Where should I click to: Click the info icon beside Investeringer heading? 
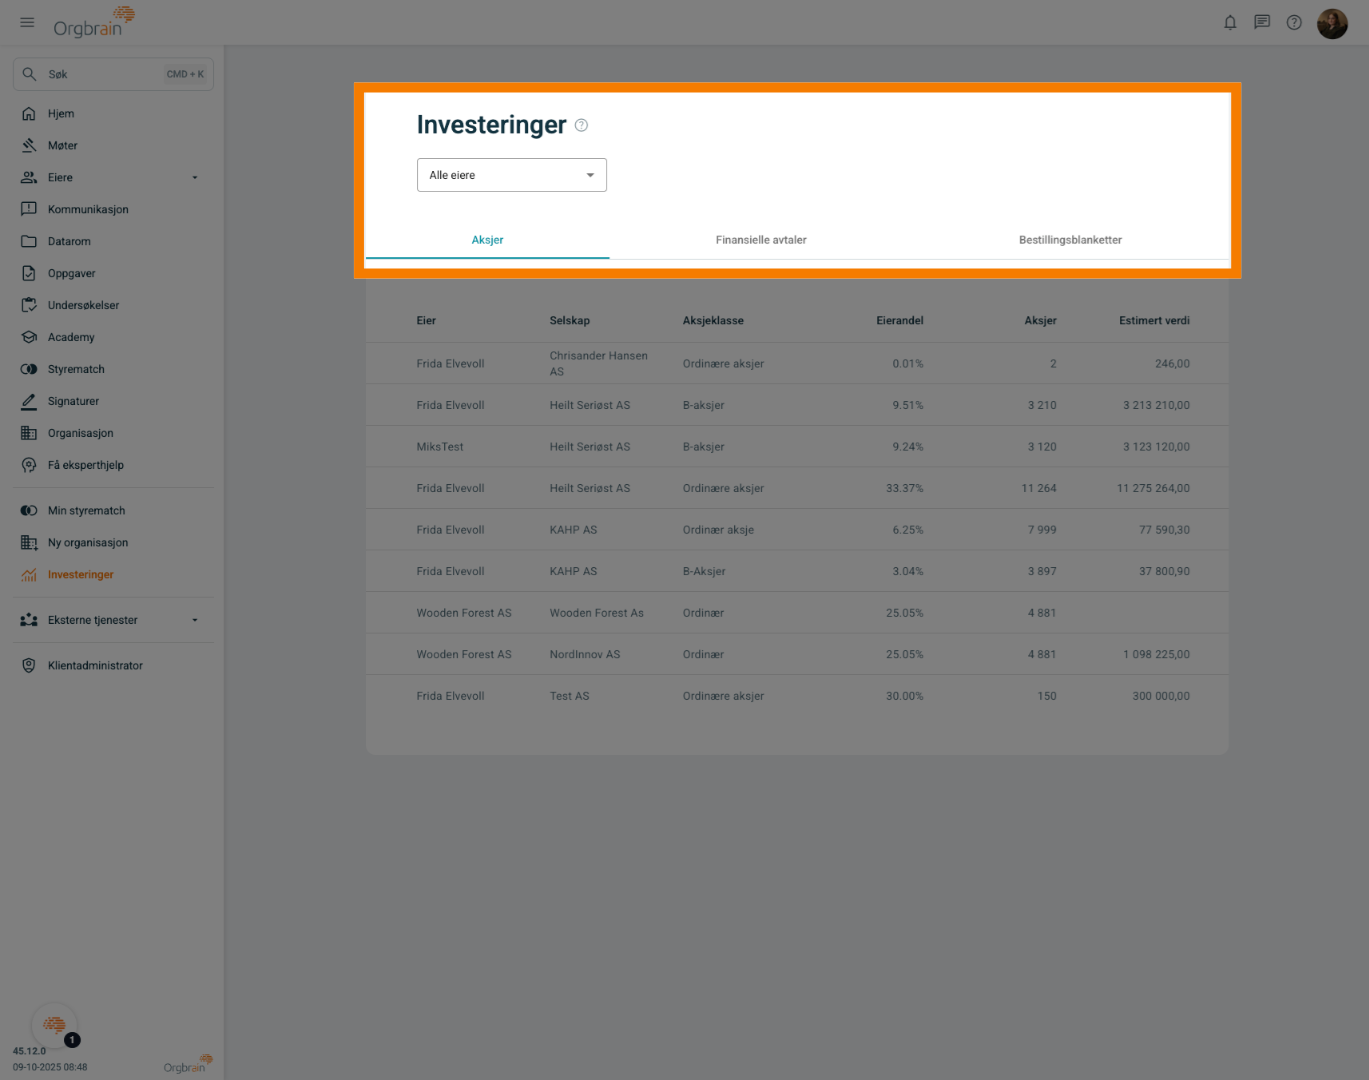click(581, 125)
